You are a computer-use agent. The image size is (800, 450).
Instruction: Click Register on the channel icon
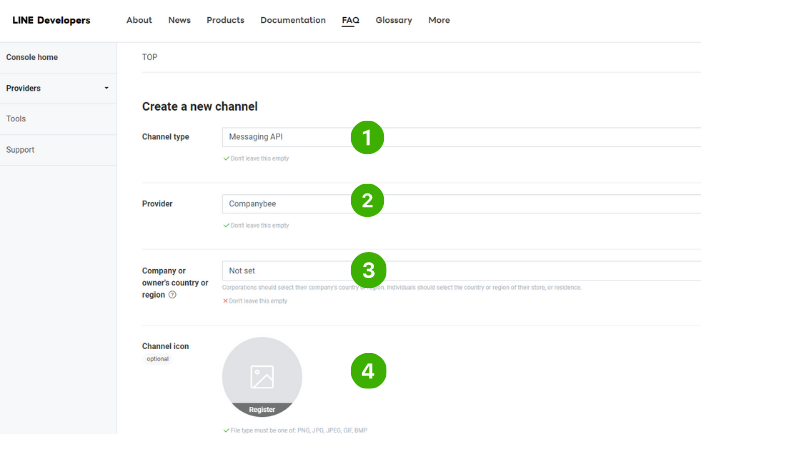click(x=262, y=409)
